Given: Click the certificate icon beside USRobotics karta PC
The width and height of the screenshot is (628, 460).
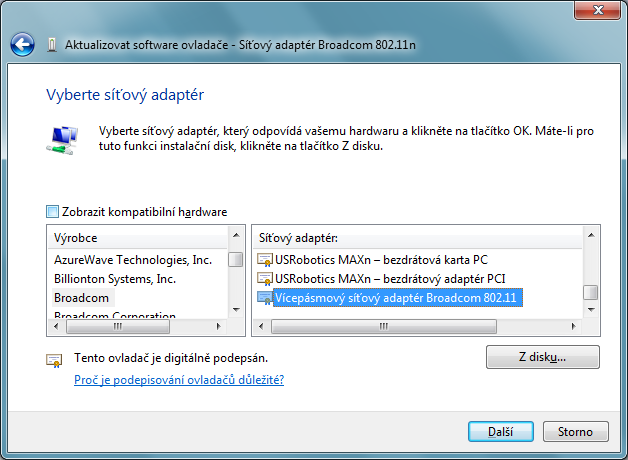Looking at the screenshot, I should pos(265,260).
